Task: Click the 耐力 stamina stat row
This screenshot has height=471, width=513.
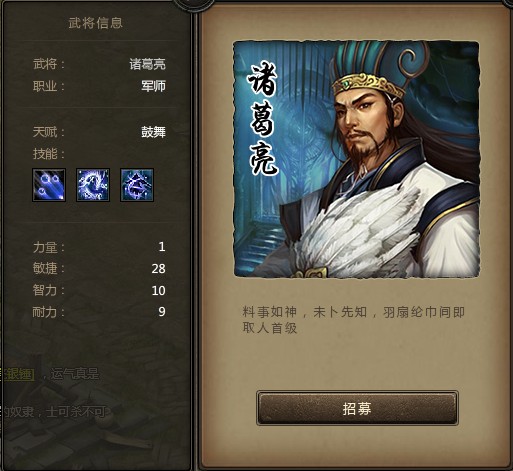Action: [99, 312]
